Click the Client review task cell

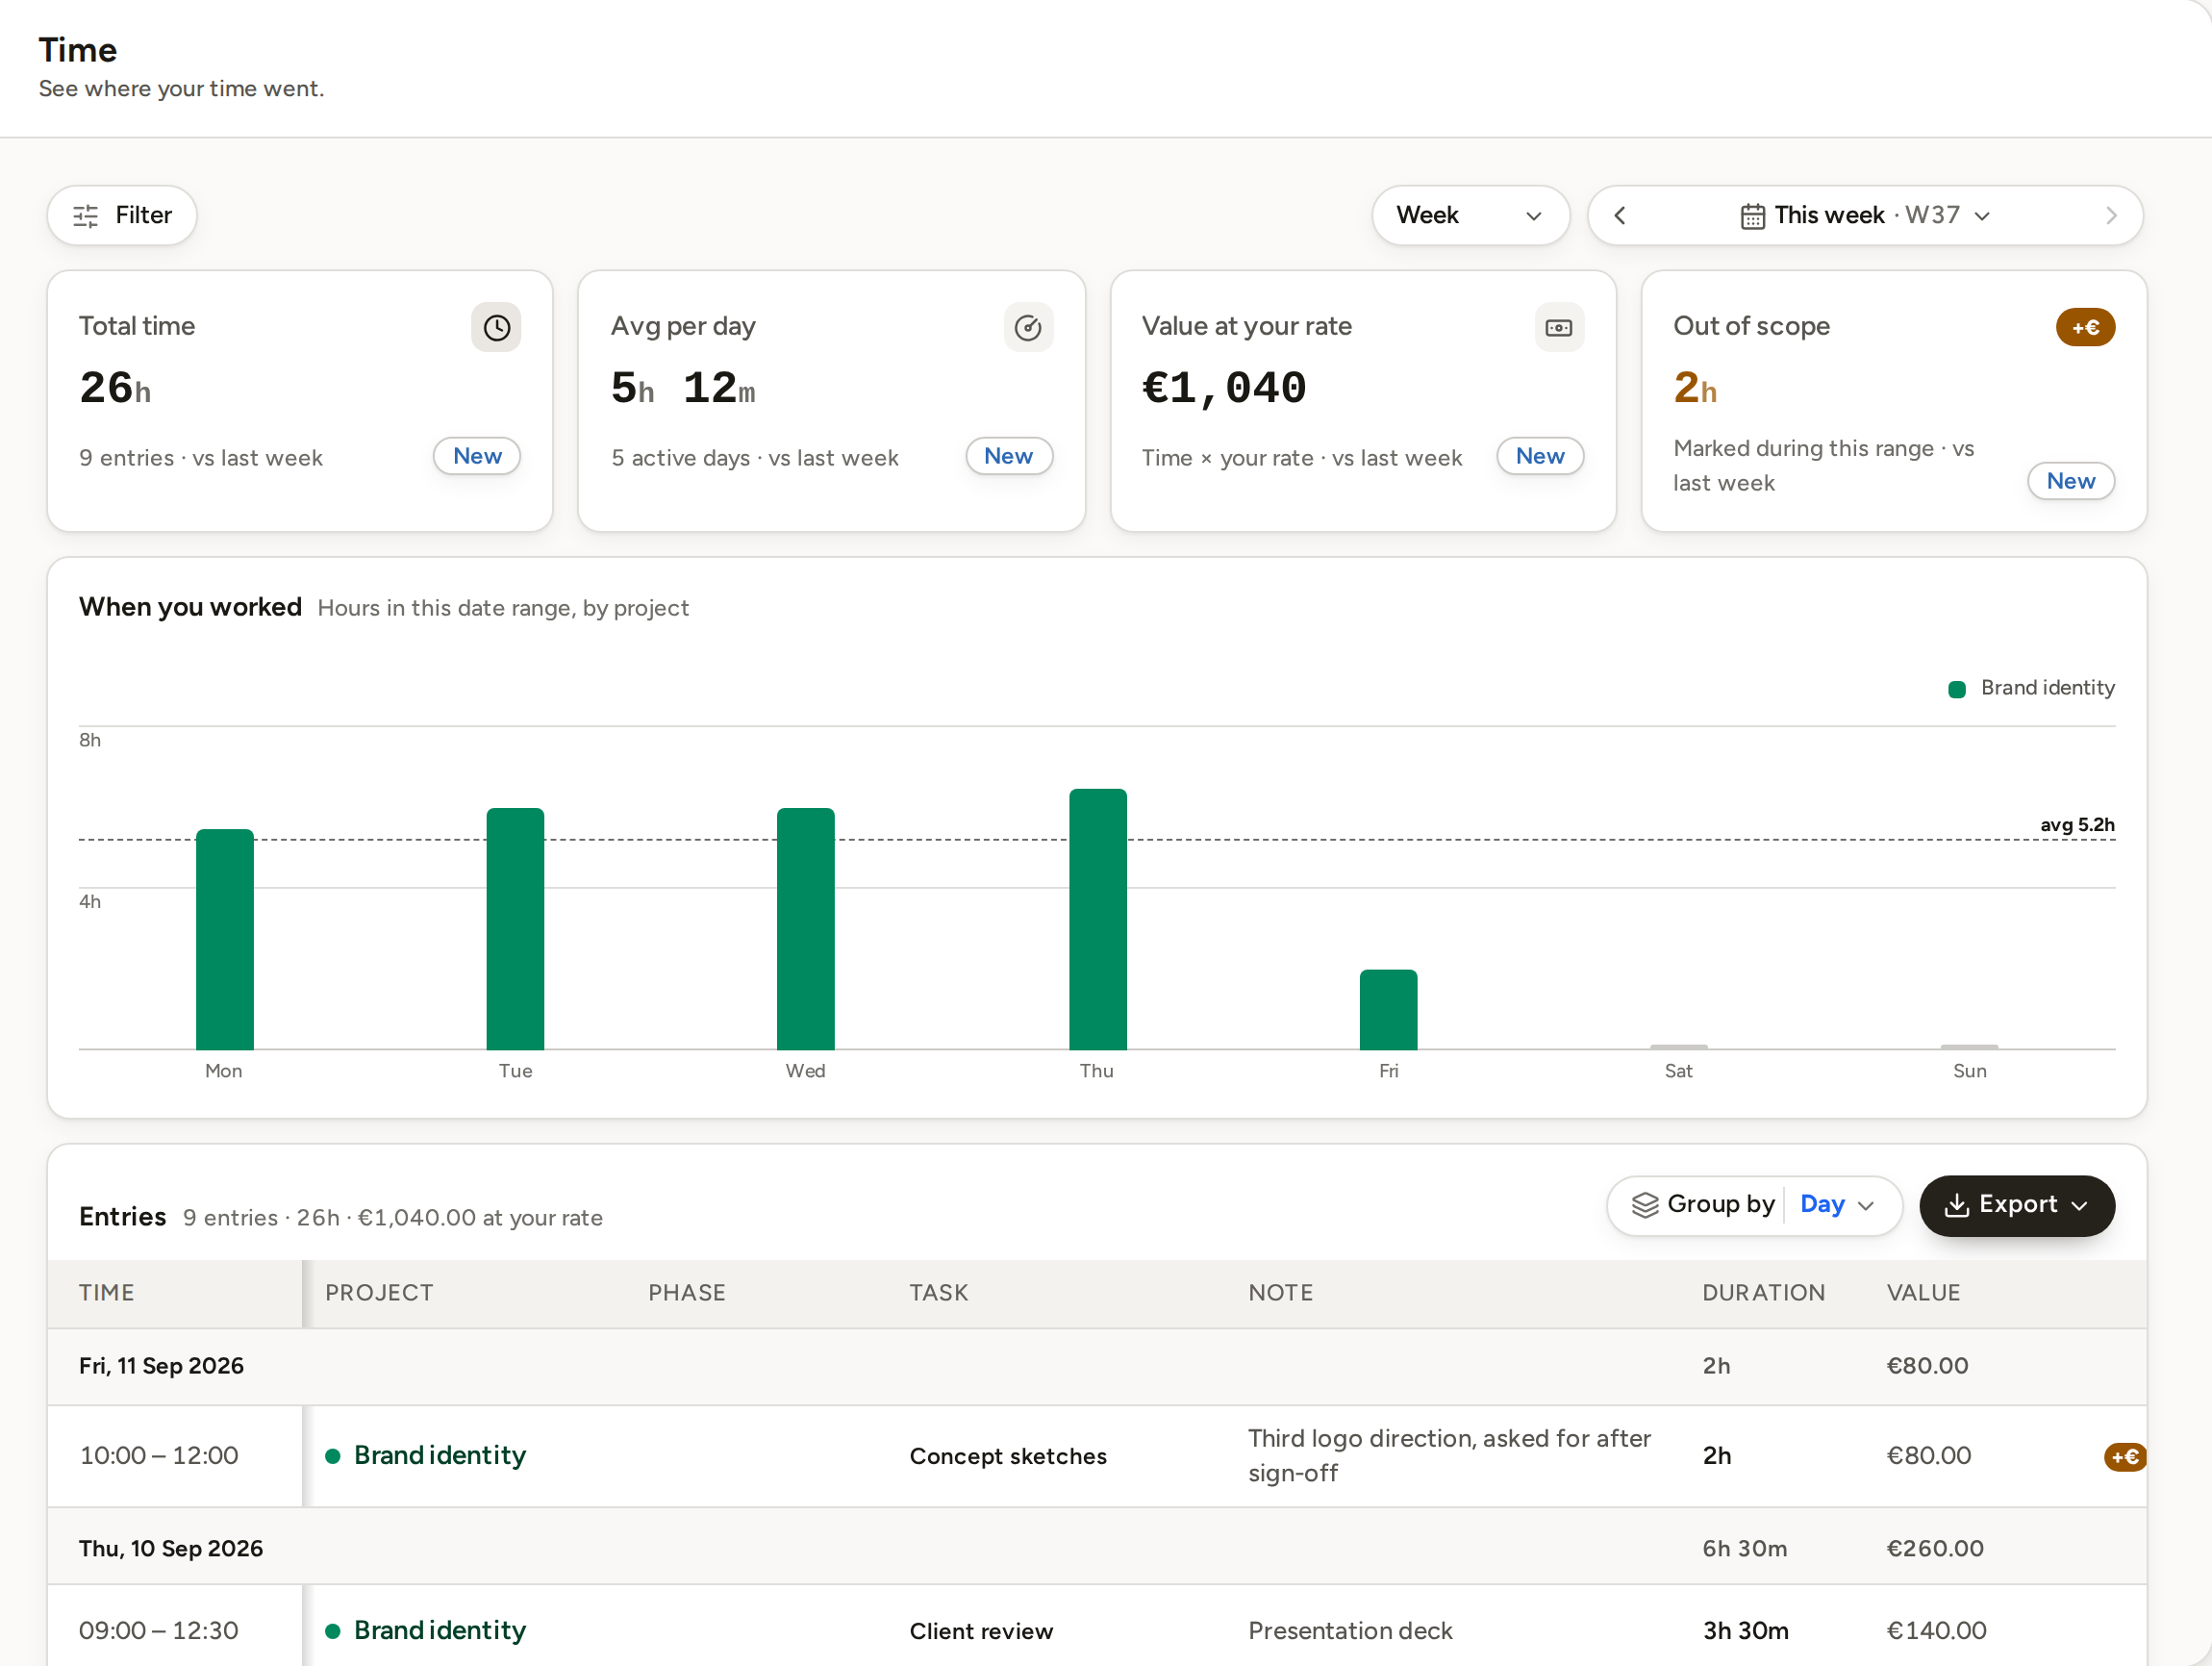(981, 1632)
